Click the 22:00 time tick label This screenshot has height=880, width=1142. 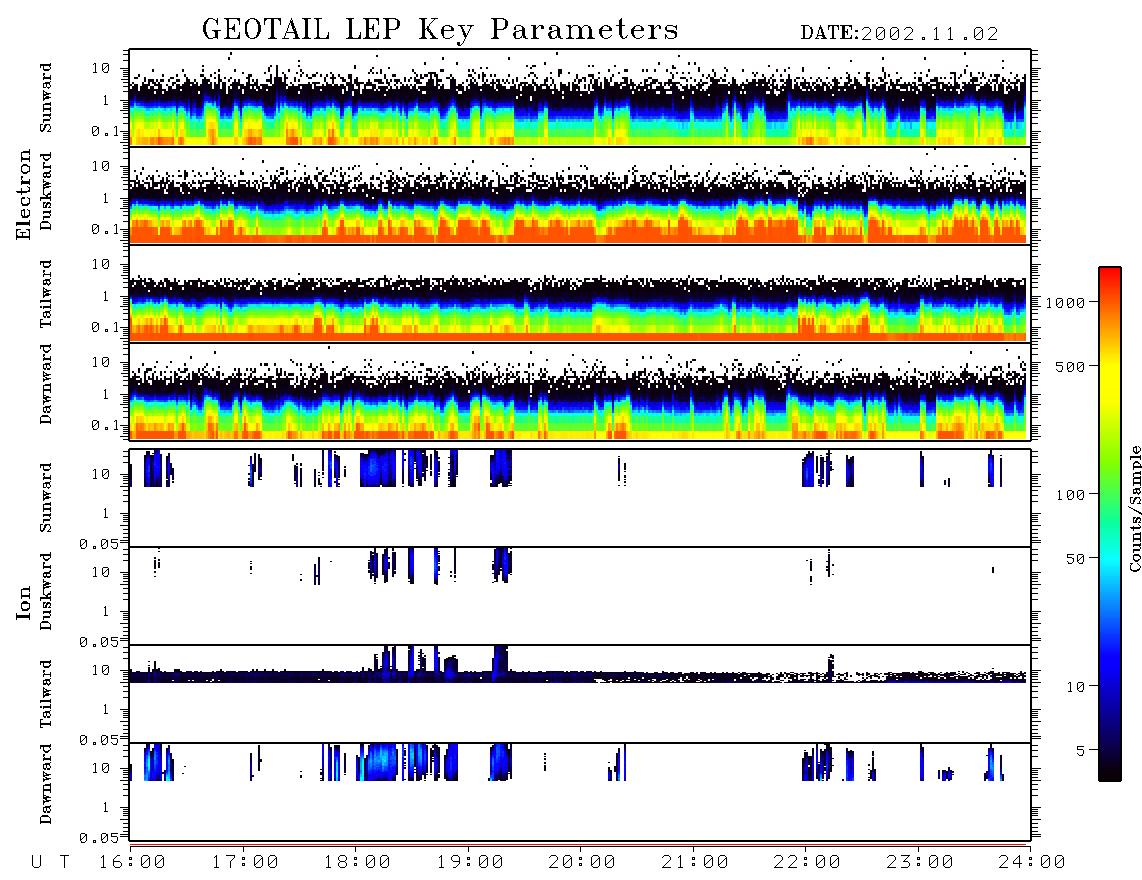point(807,862)
